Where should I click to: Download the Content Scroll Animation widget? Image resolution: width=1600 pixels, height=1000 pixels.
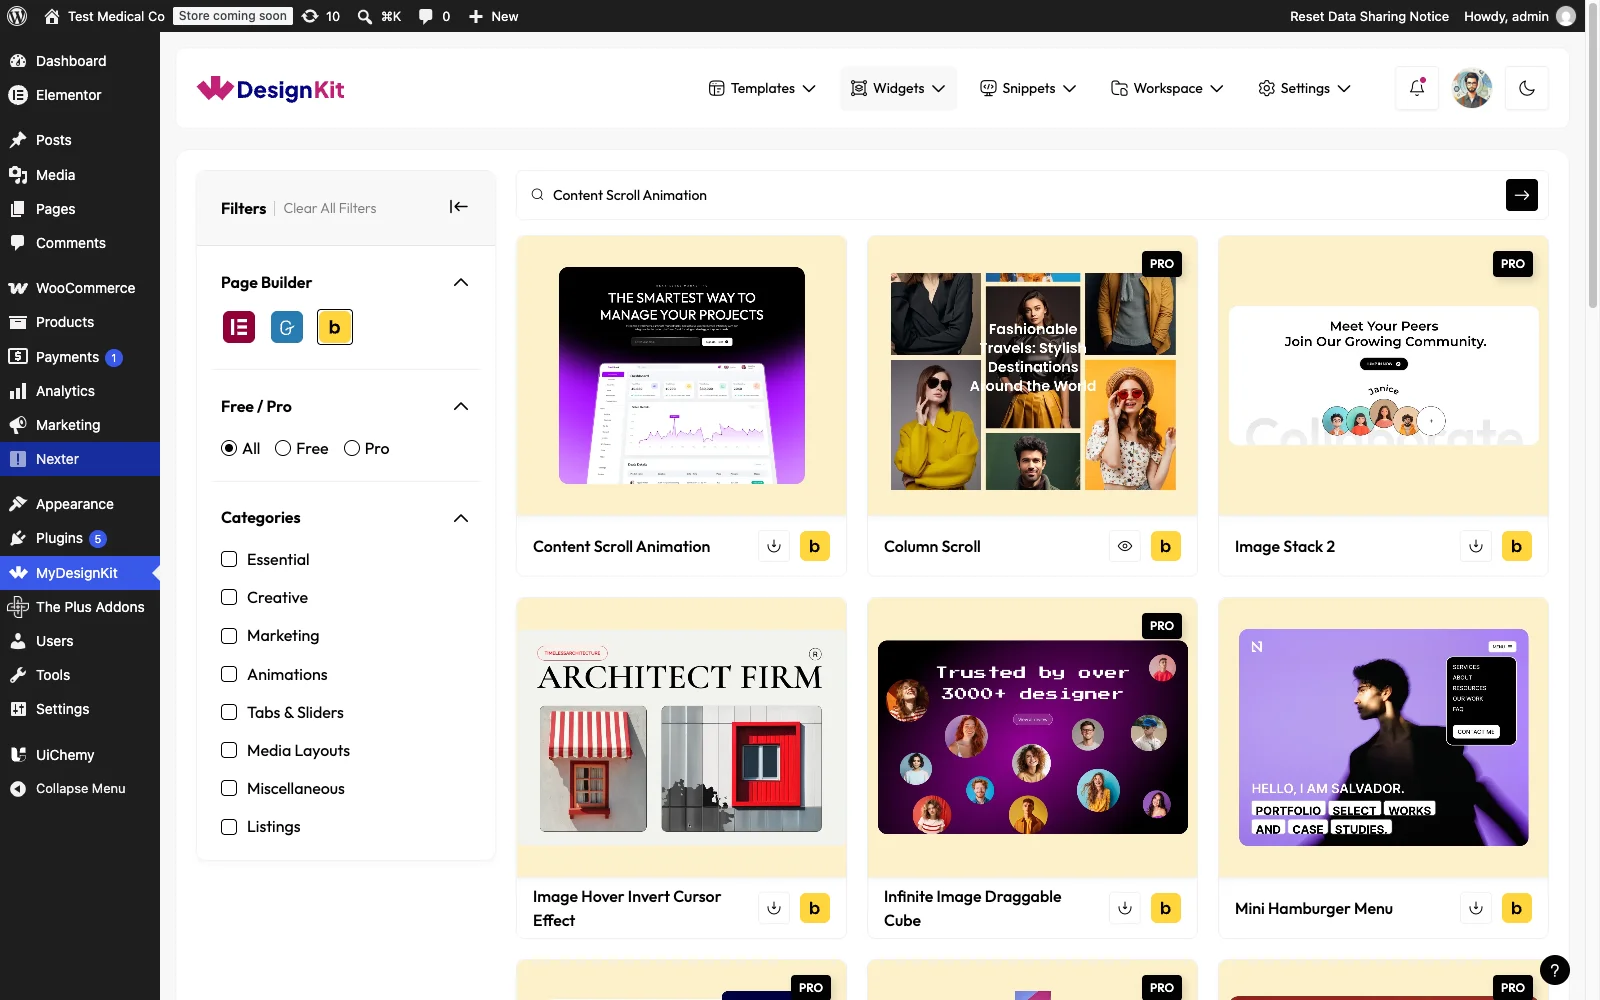point(774,546)
